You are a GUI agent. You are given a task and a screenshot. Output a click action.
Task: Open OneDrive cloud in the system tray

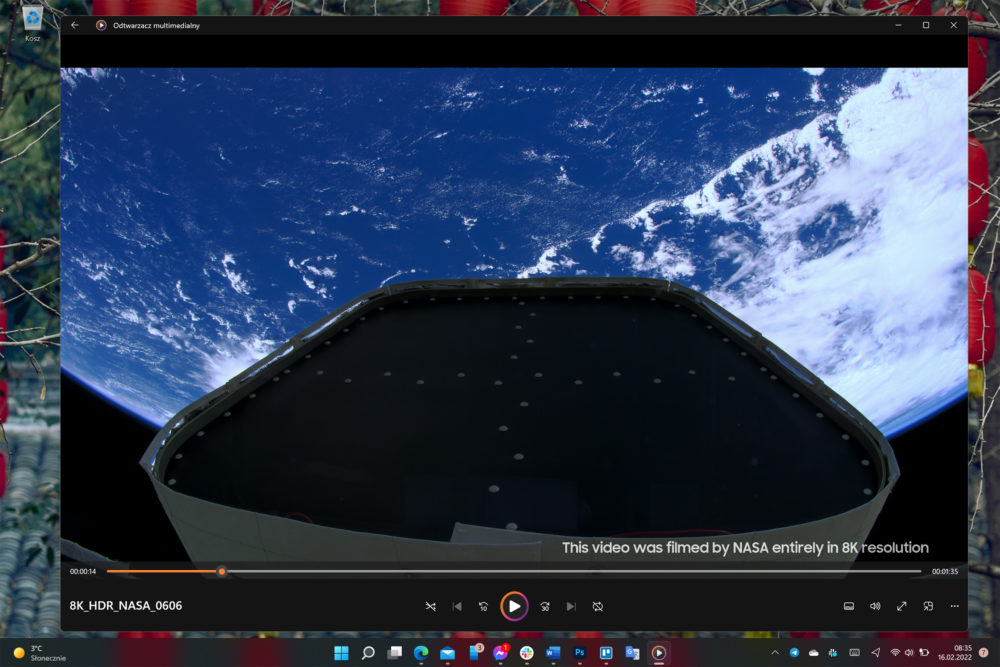814,652
